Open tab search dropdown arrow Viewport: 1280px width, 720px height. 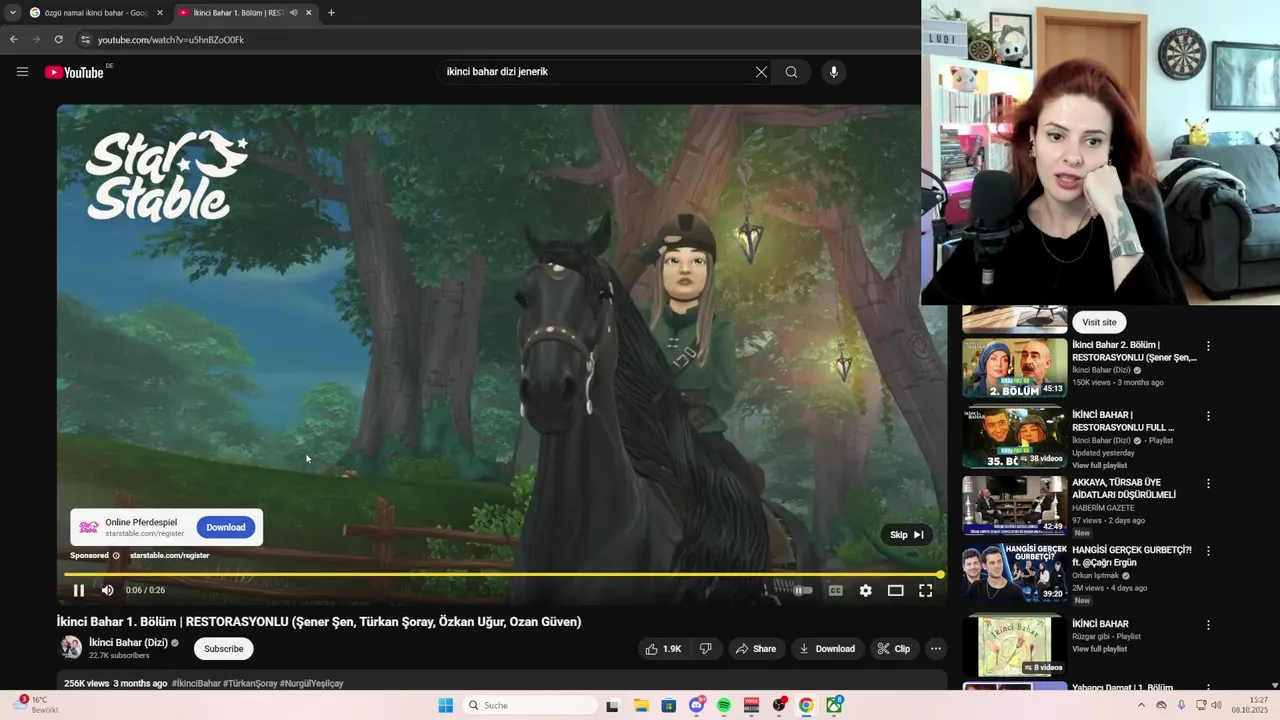point(13,13)
